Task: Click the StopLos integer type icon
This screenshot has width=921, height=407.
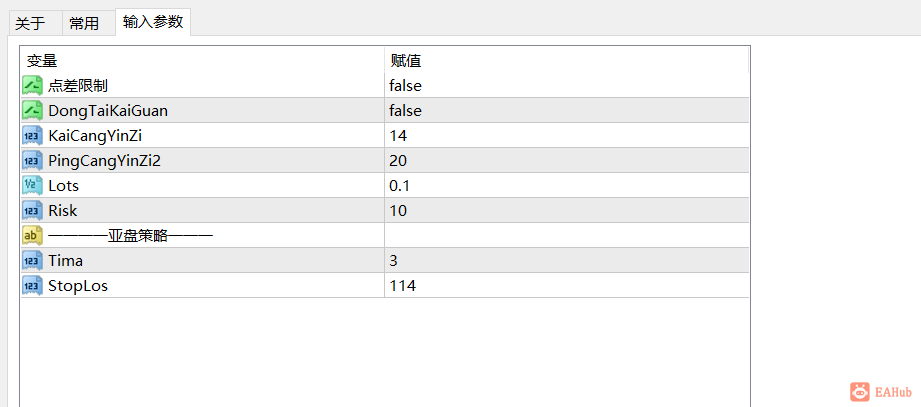Action: click(x=32, y=285)
